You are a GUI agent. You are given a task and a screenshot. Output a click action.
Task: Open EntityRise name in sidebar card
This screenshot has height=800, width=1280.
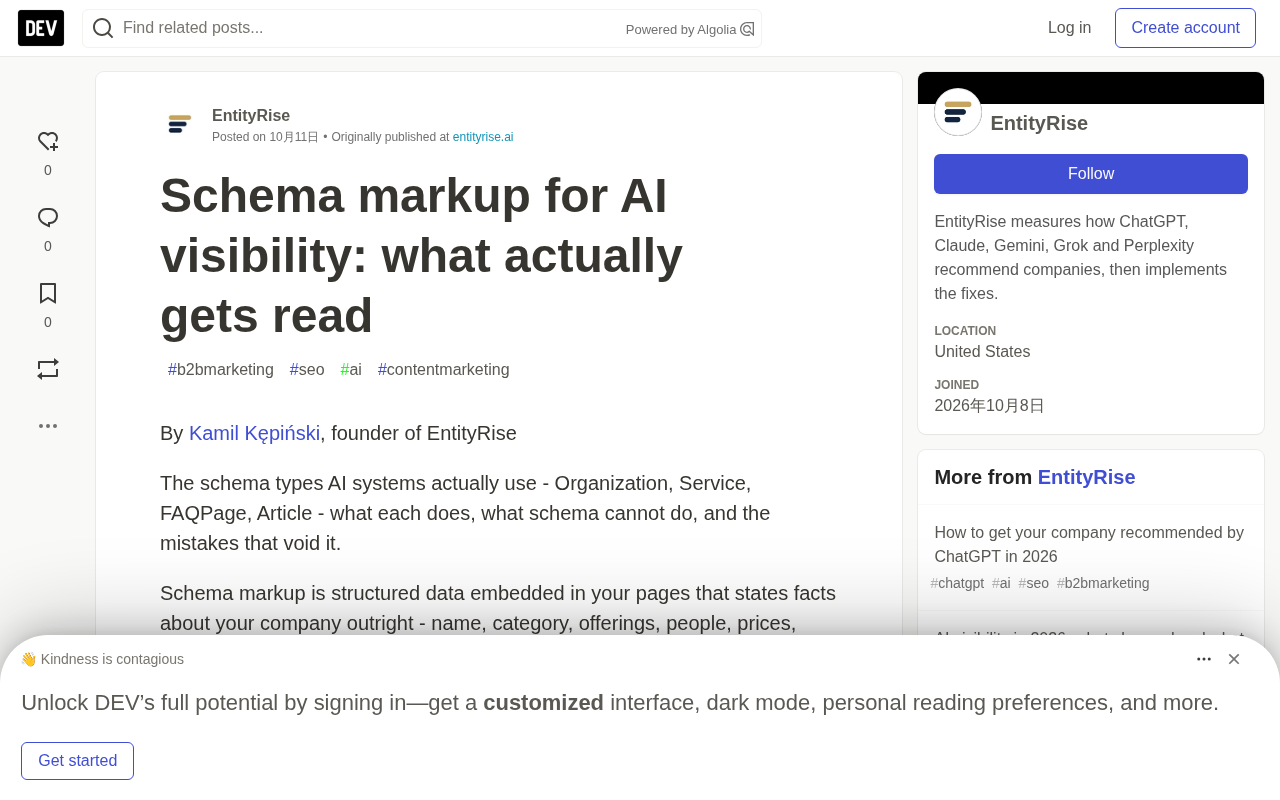pos(1039,123)
